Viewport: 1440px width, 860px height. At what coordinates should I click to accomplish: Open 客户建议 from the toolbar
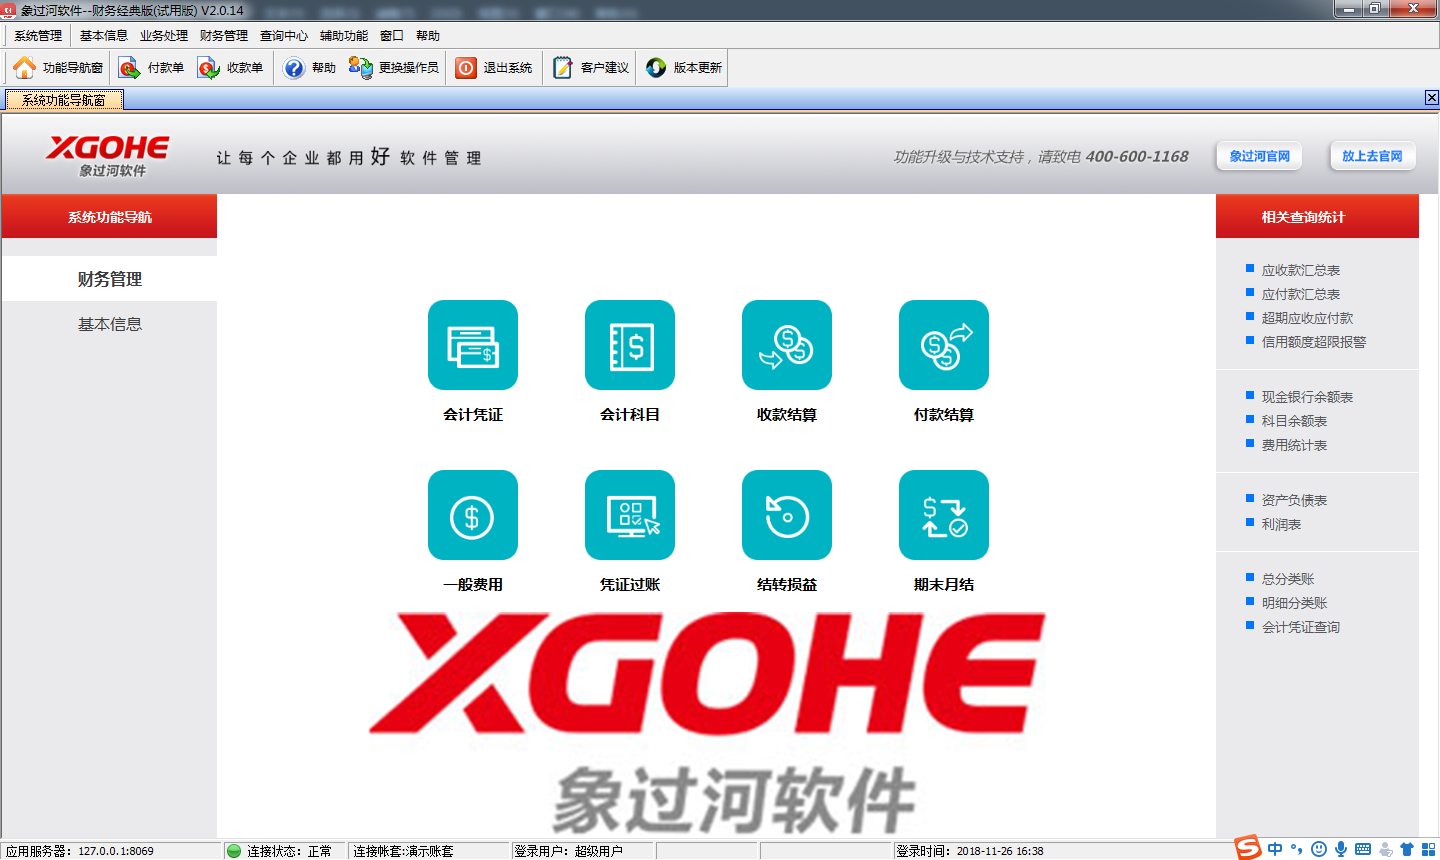point(591,68)
